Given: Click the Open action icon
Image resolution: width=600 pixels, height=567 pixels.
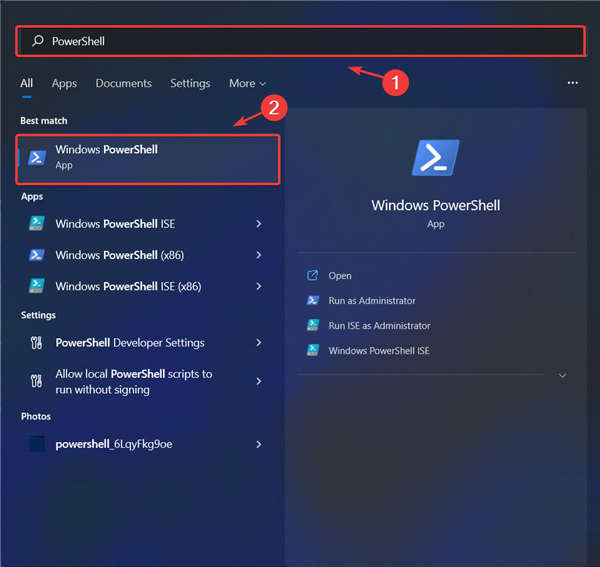Looking at the screenshot, I should coord(313,275).
